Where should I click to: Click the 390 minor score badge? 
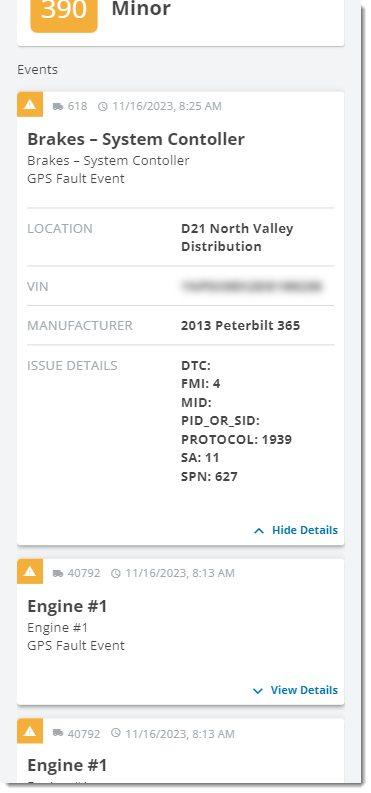(x=64, y=14)
